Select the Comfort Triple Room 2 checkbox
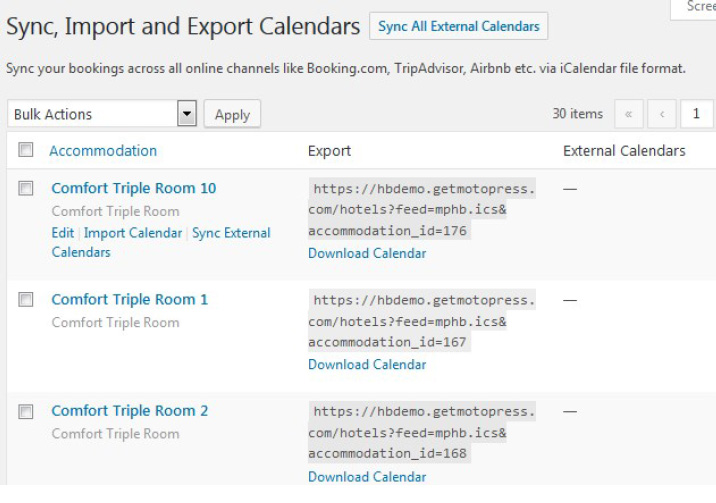The height and width of the screenshot is (503, 716). coord(26,411)
